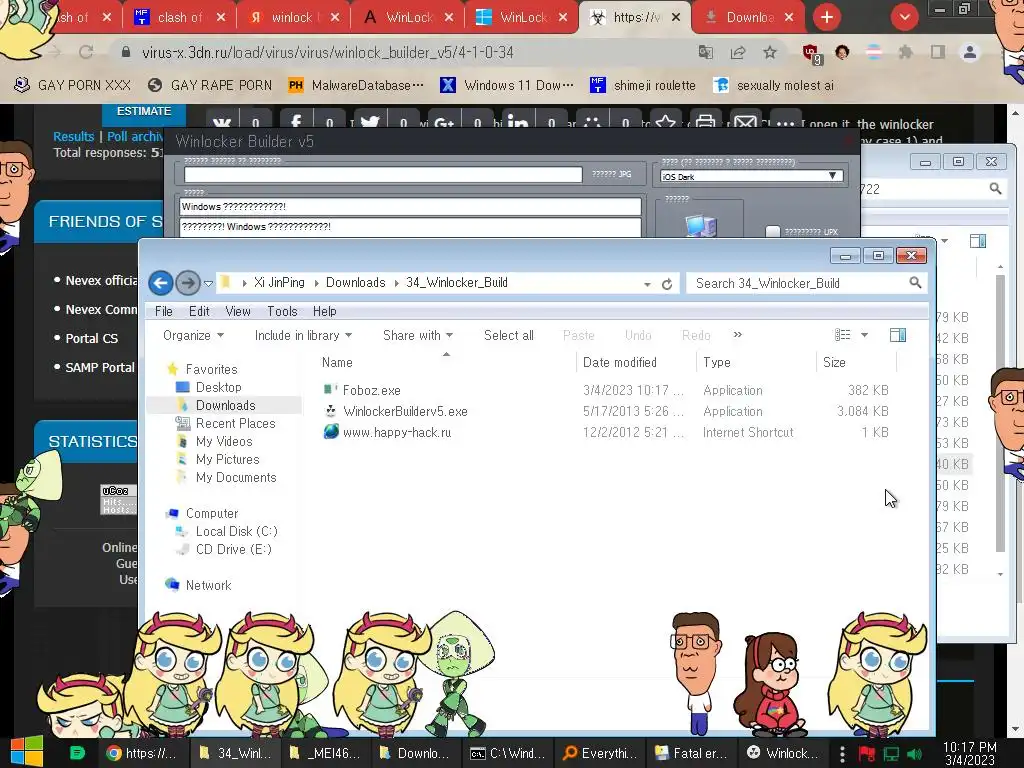Open the tab search dropdown in browser
The image size is (1024, 768).
[904, 18]
